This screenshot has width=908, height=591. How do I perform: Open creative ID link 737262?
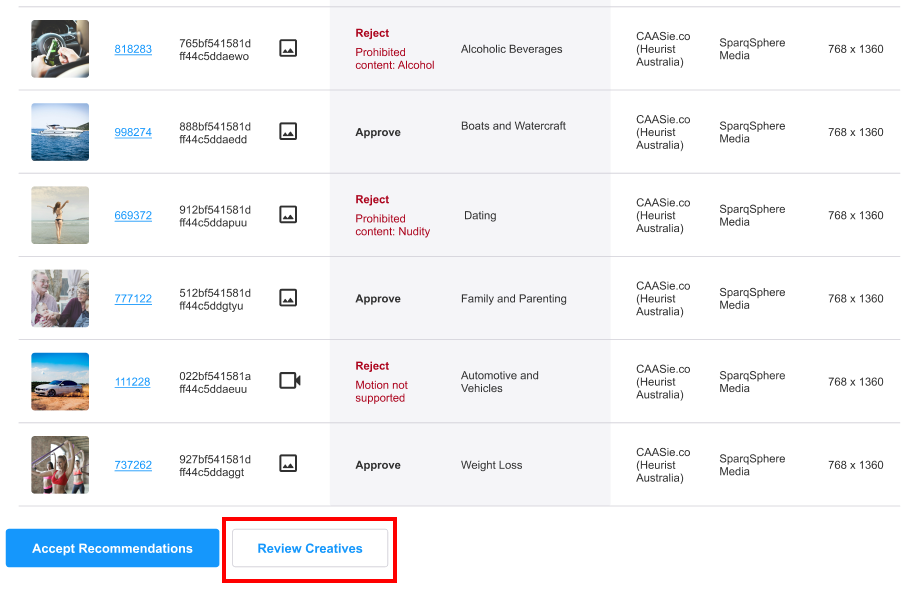point(133,466)
